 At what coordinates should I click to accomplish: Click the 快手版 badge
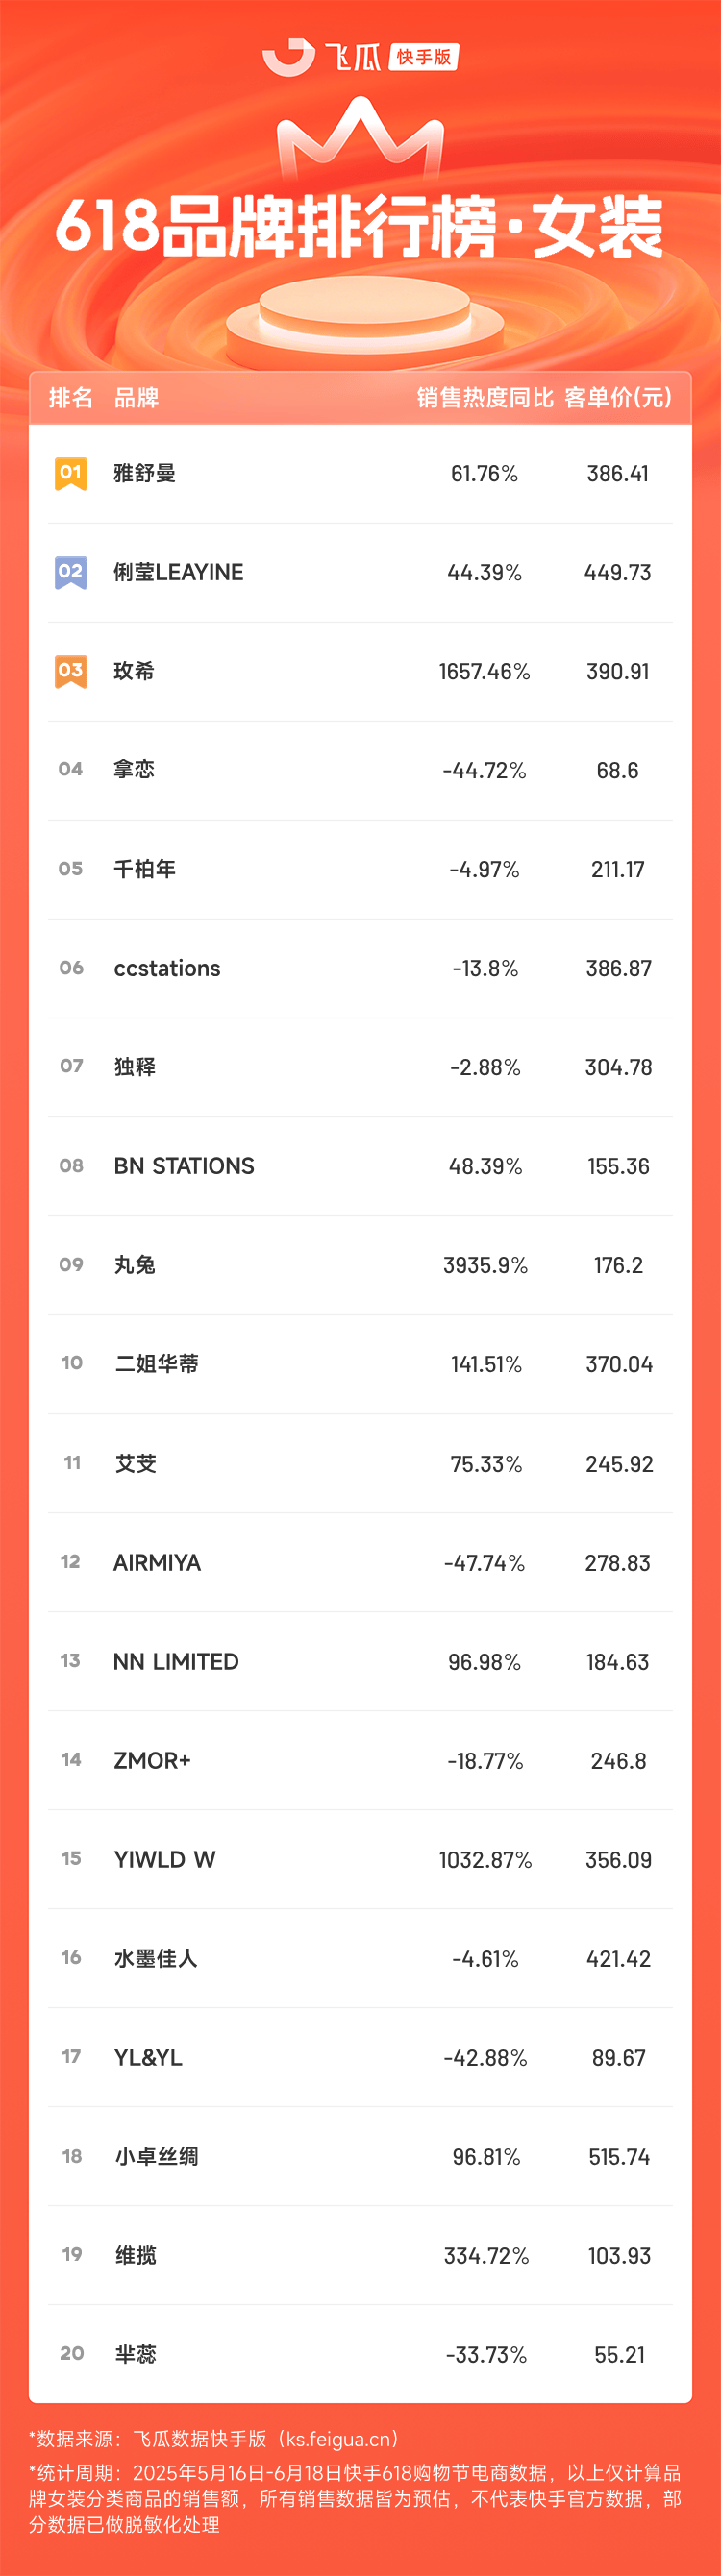[424, 57]
